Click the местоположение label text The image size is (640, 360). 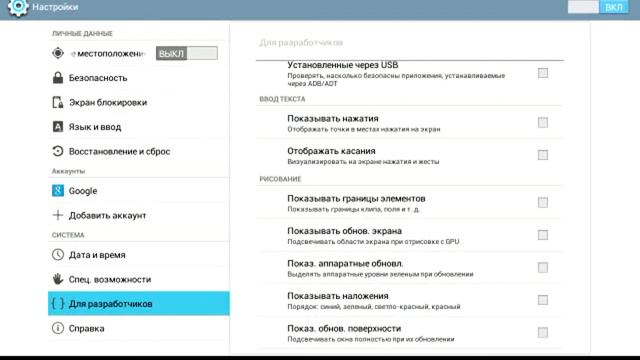pos(108,53)
